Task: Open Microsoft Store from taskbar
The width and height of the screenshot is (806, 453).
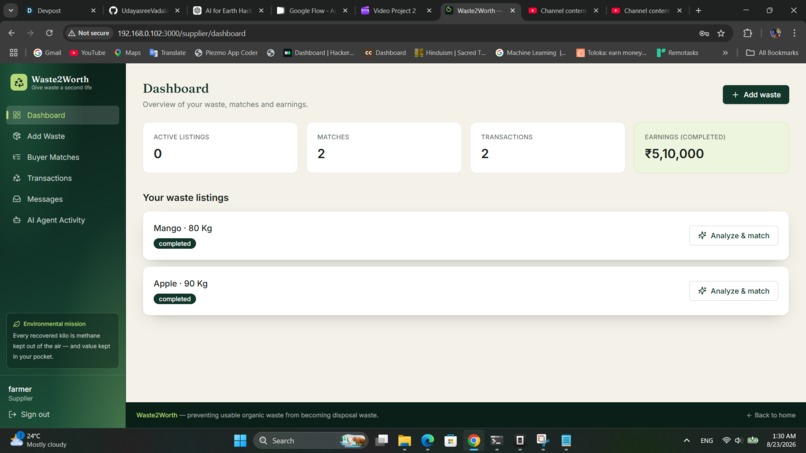Action: pos(451,441)
